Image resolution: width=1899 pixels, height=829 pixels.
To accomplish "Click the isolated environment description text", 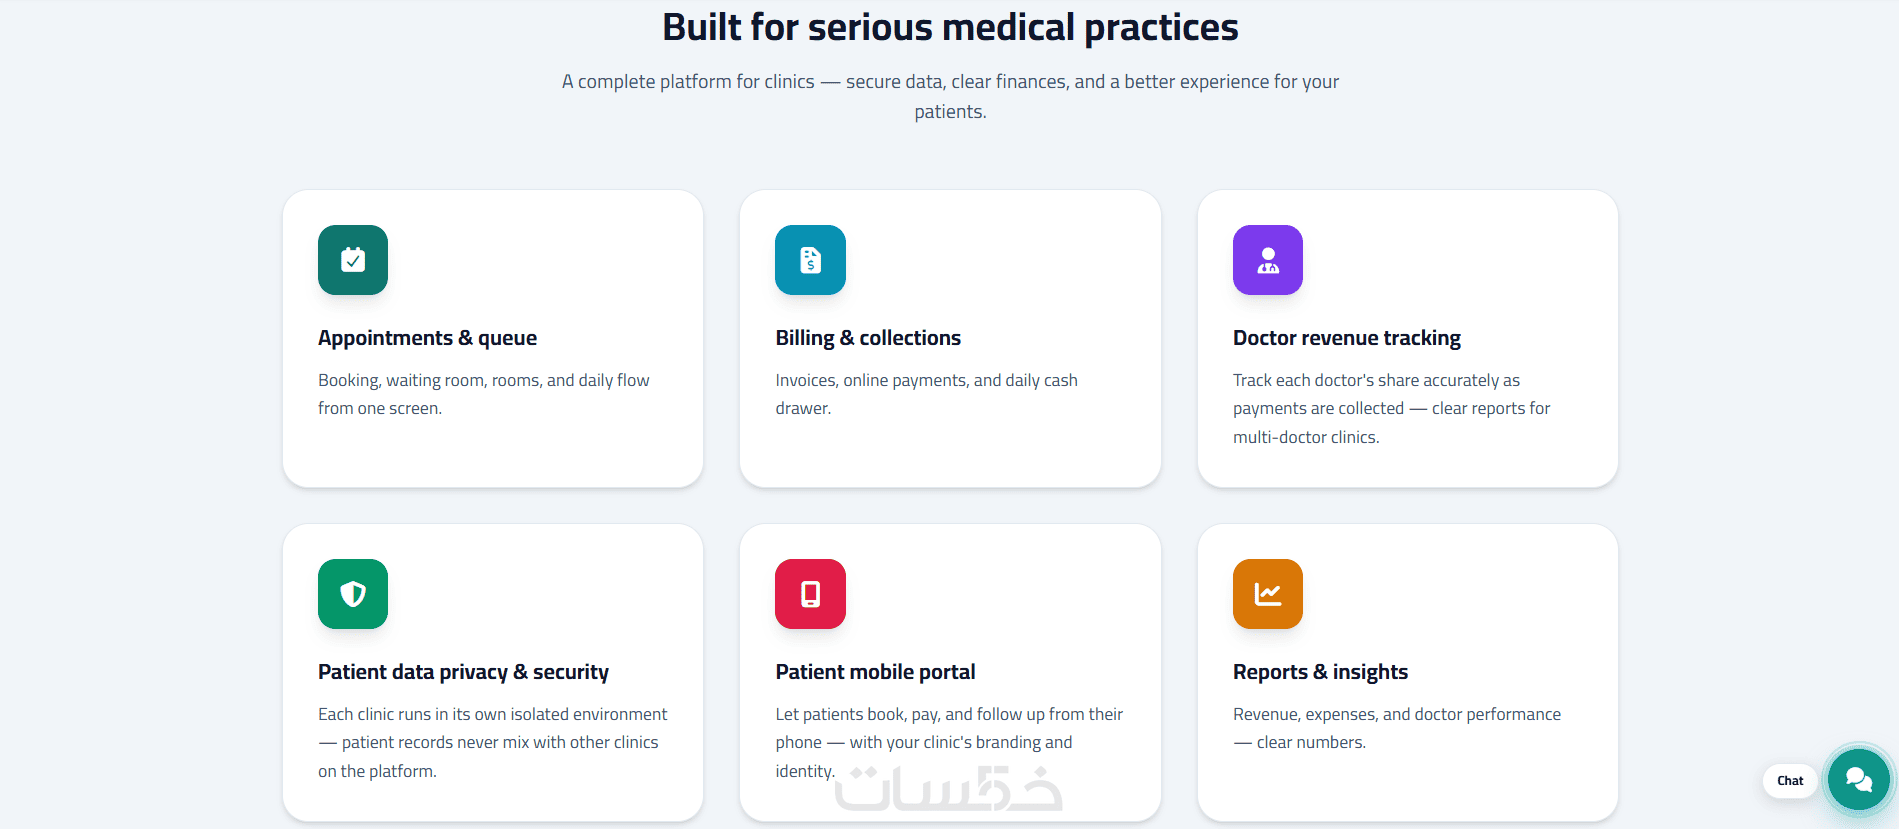I will tap(493, 742).
